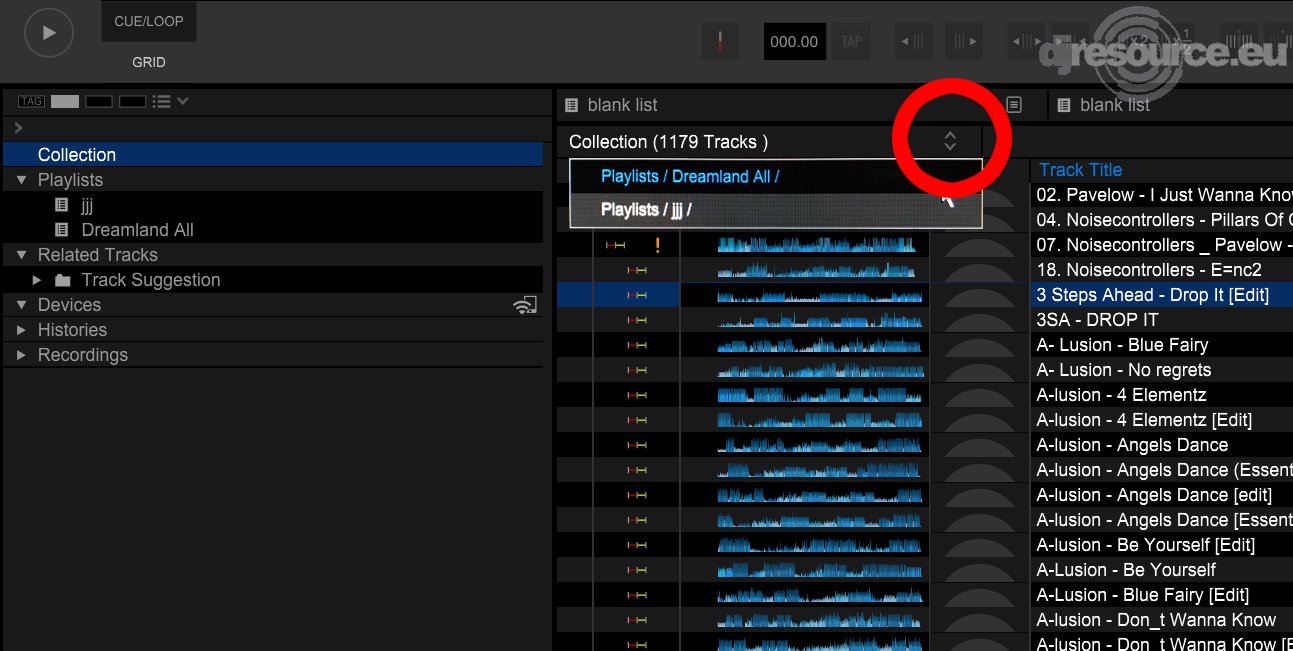Click Collection (1179 Tracks) header label
The width and height of the screenshot is (1293, 651).
point(669,142)
